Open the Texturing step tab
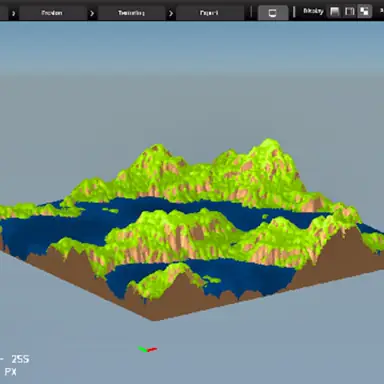The image size is (384, 384). click(x=131, y=13)
